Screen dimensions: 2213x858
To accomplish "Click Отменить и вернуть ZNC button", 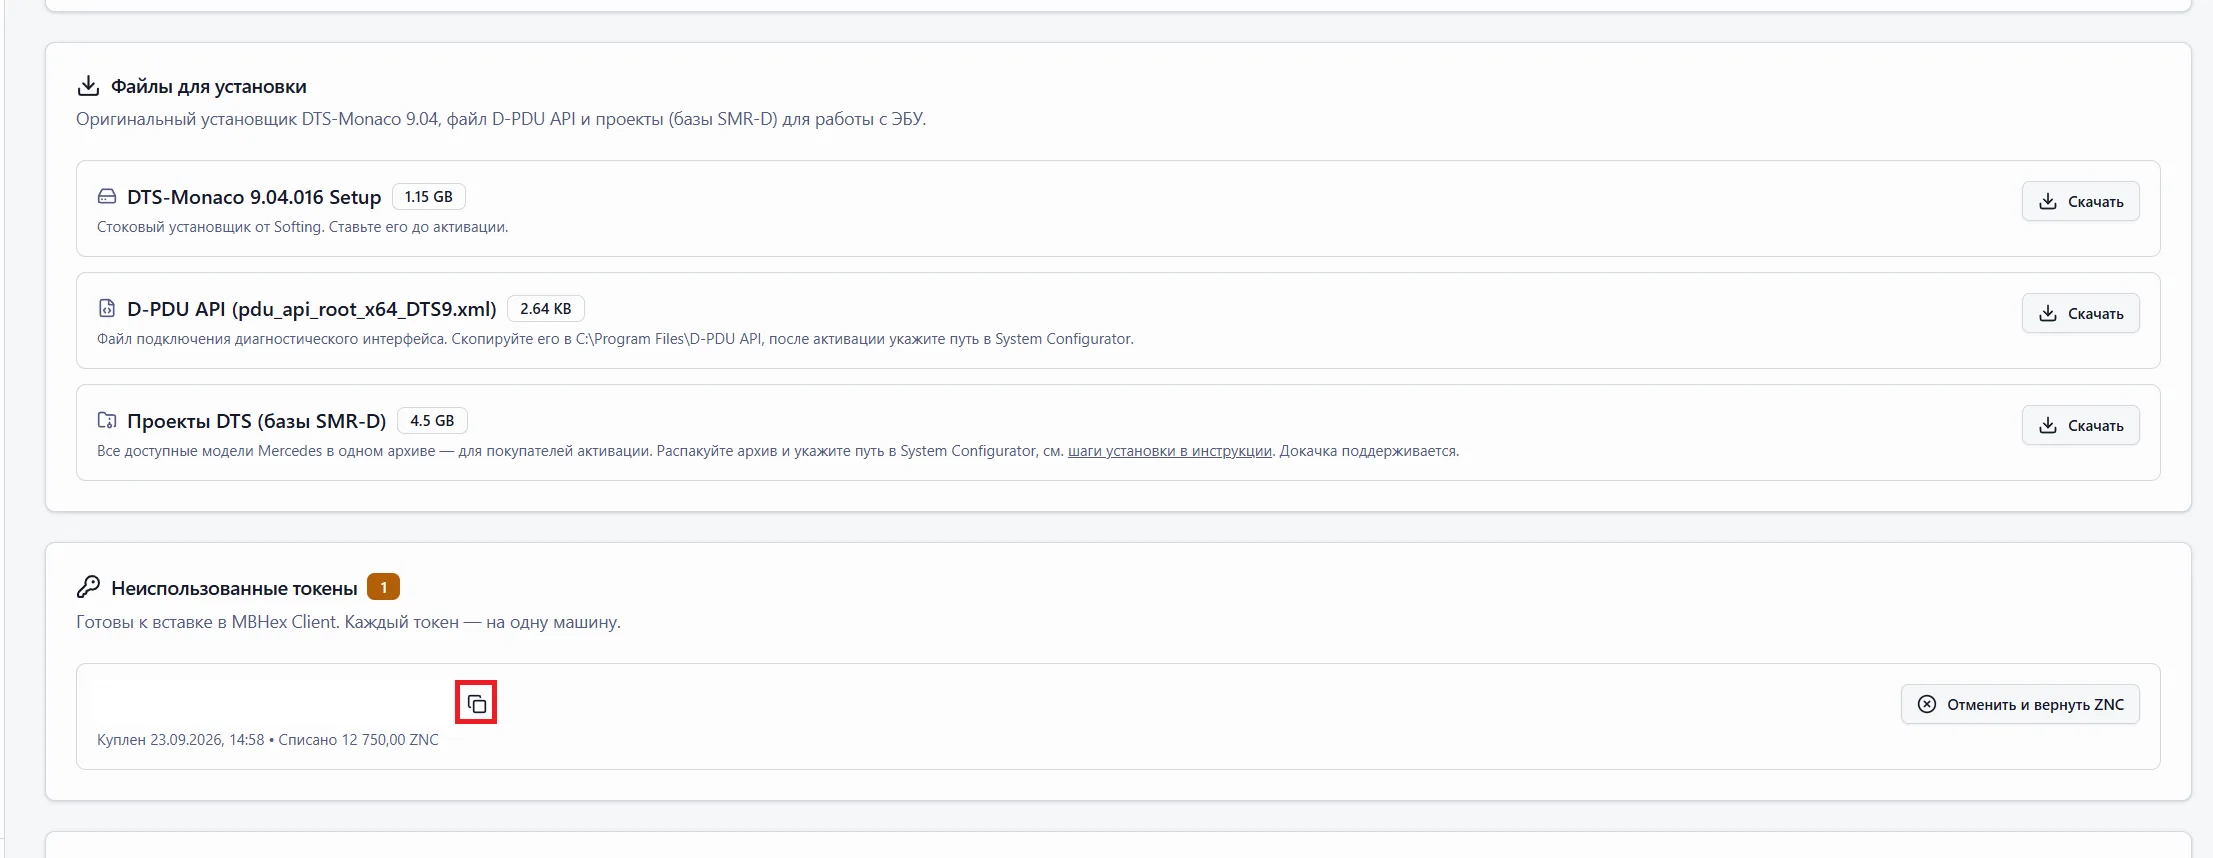I will click(2020, 704).
